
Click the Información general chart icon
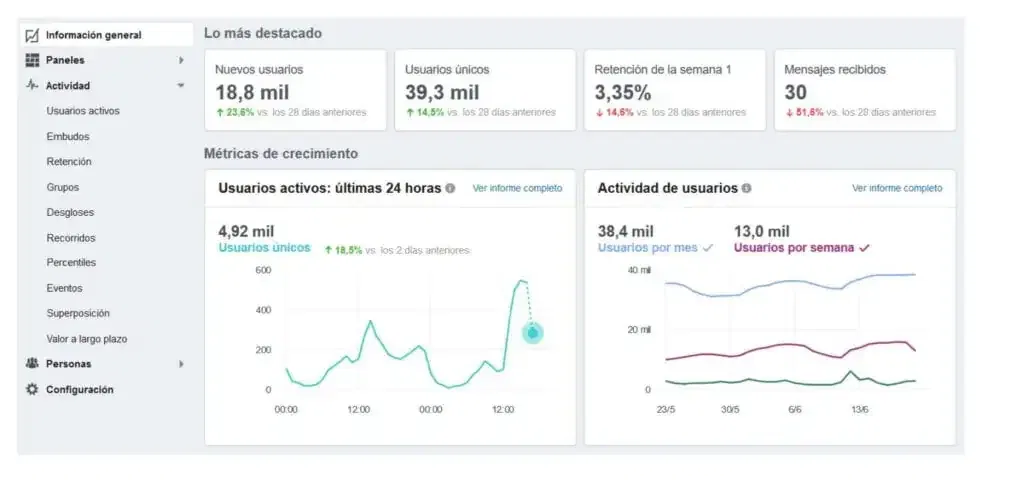pos(32,35)
